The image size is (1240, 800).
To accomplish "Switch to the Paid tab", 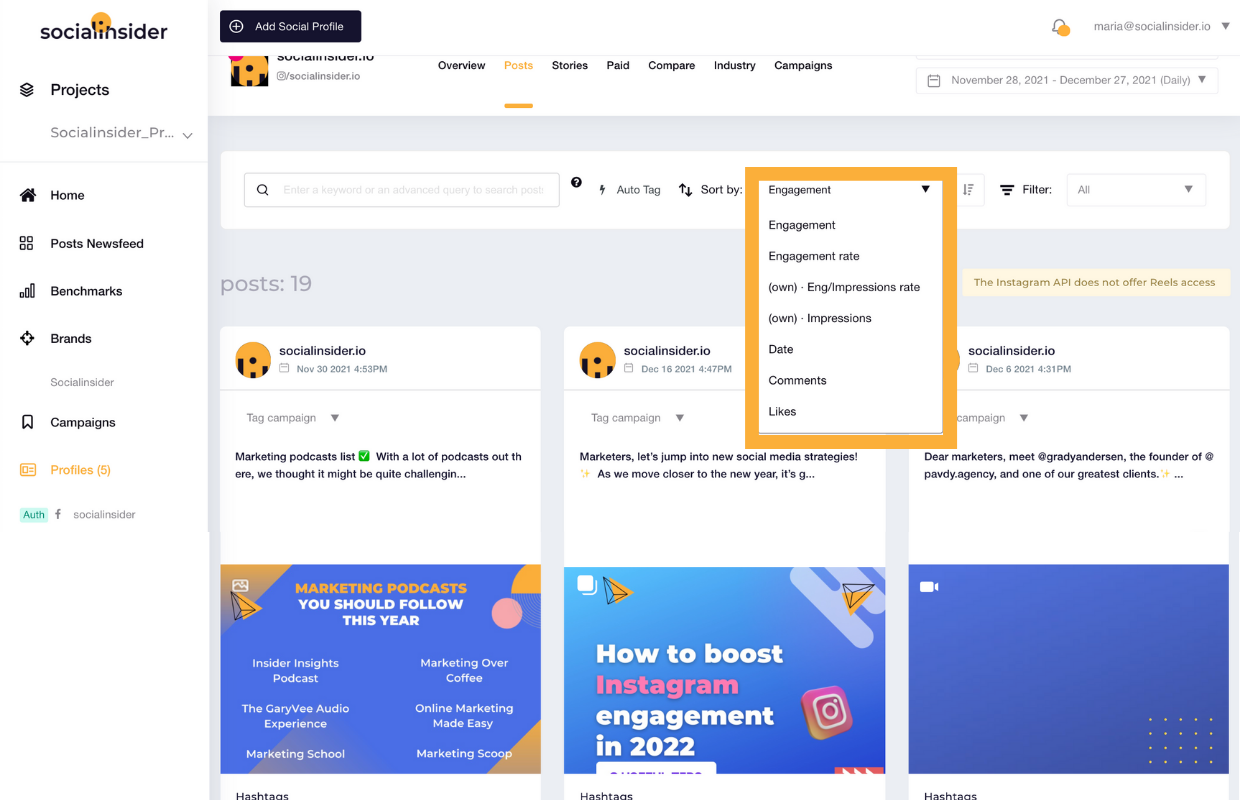I will coord(618,65).
